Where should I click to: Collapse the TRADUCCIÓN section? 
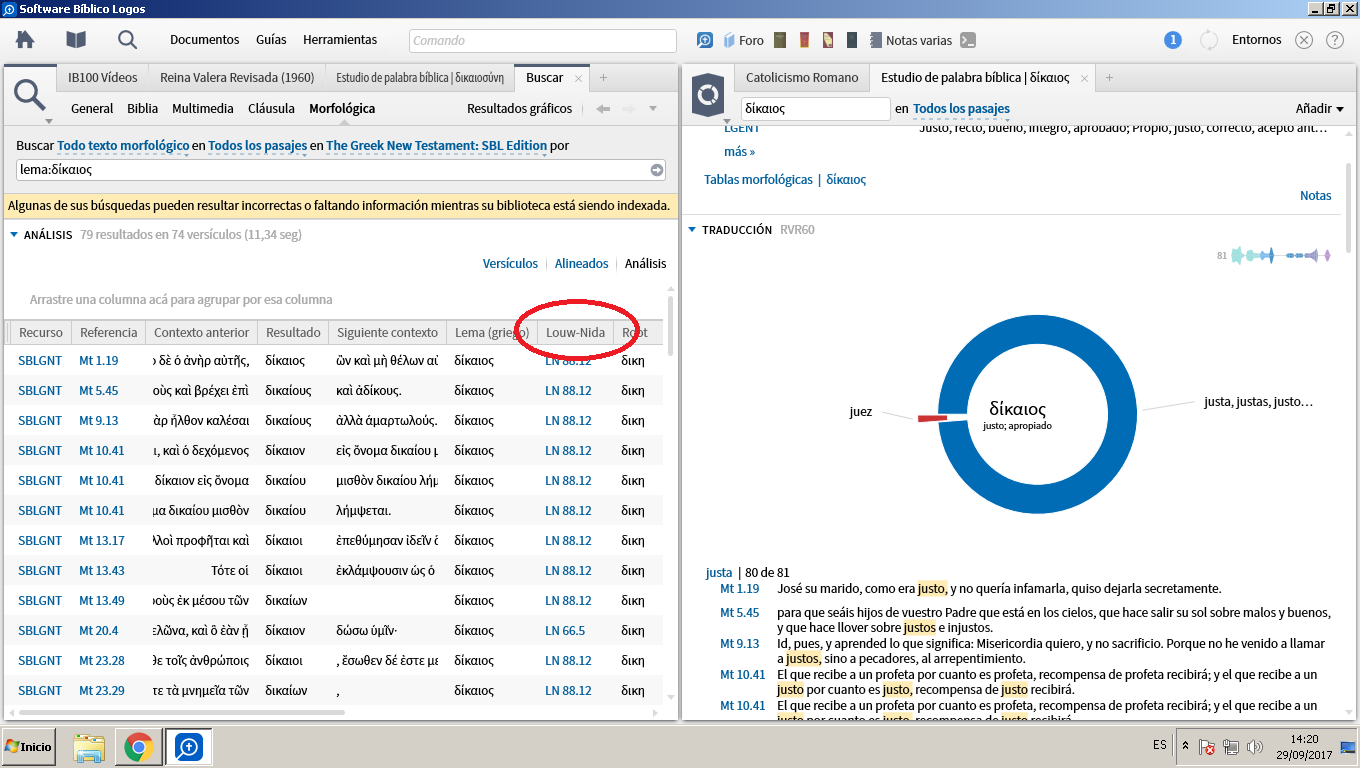pos(692,229)
